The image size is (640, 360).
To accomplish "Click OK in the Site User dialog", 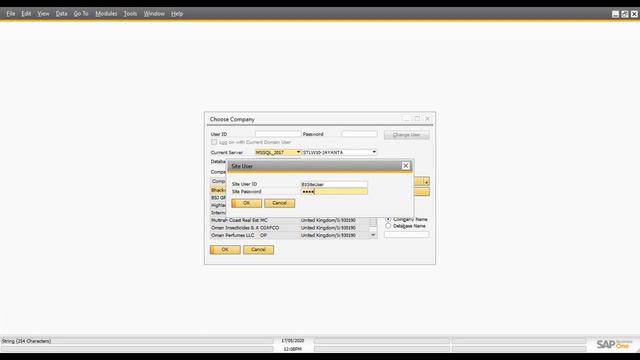I will (x=246, y=203).
